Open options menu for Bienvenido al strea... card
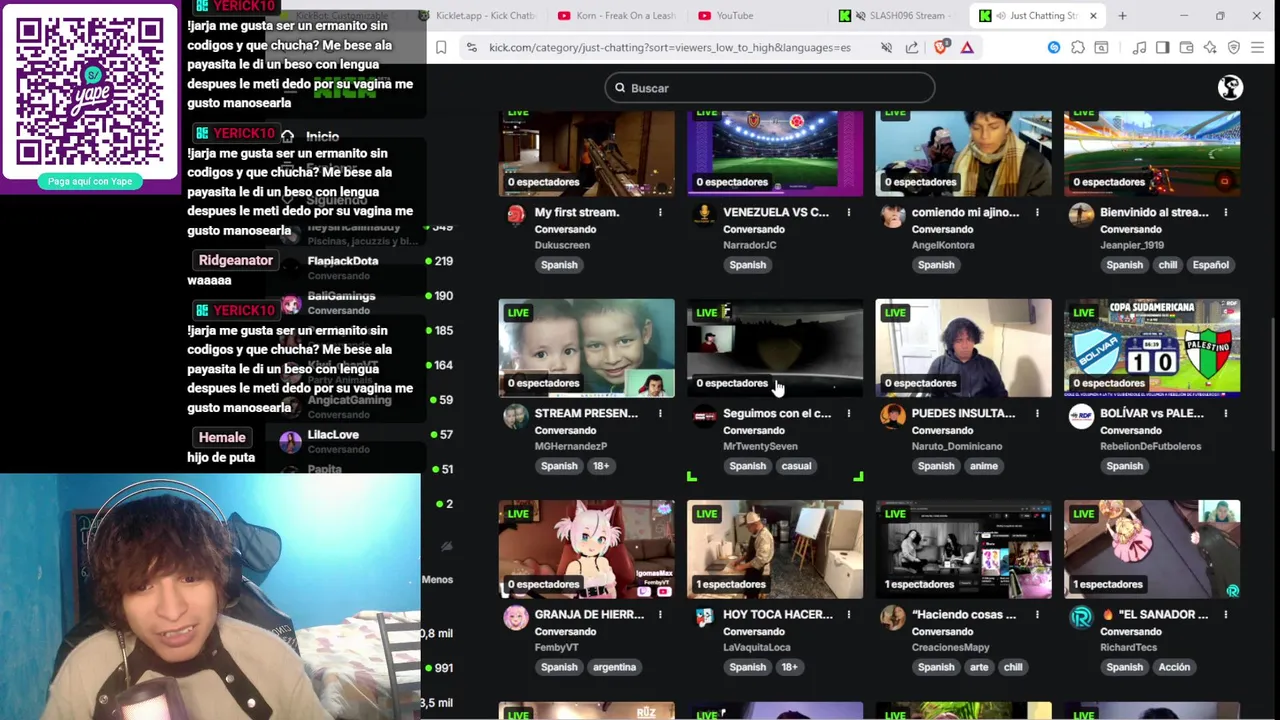This screenshot has width=1280, height=720. click(1226, 212)
